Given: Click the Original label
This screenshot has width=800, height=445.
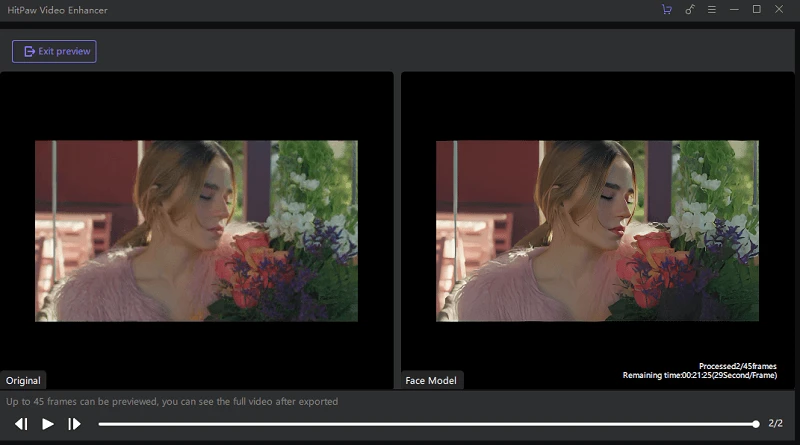Looking at the screenshot, I should click(23, 381).
